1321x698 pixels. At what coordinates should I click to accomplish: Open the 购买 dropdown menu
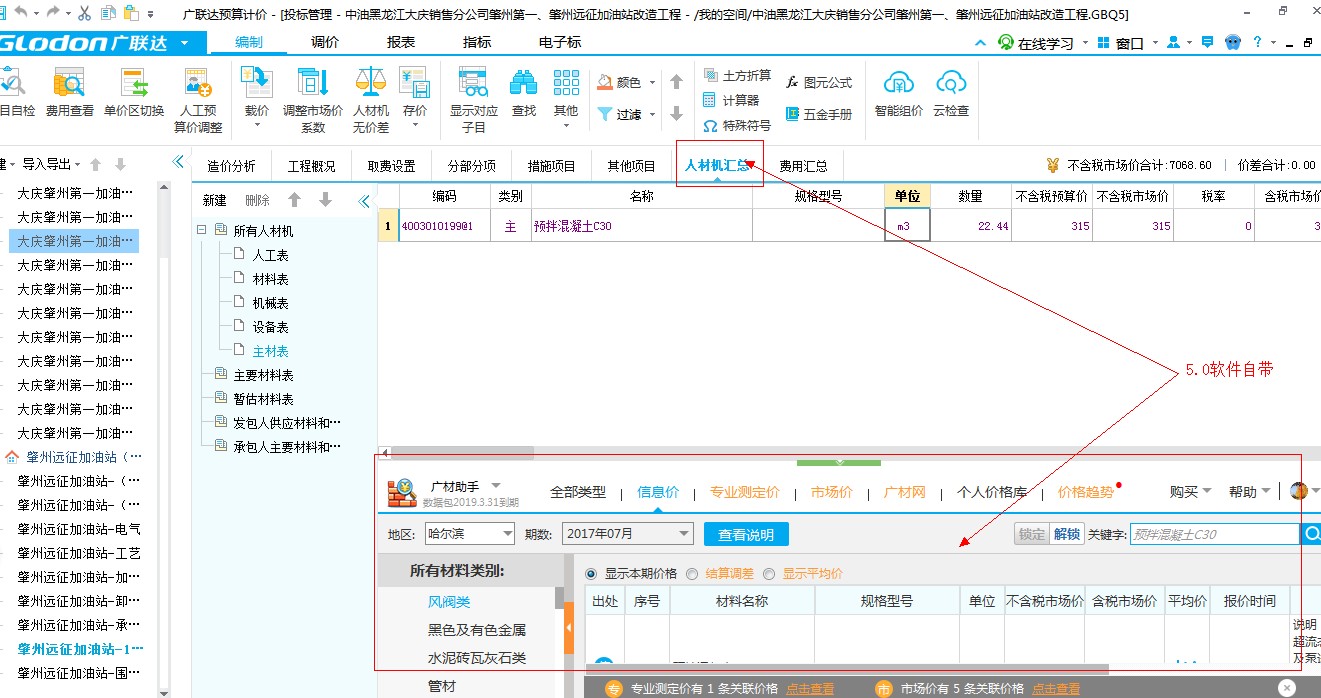1190,491
